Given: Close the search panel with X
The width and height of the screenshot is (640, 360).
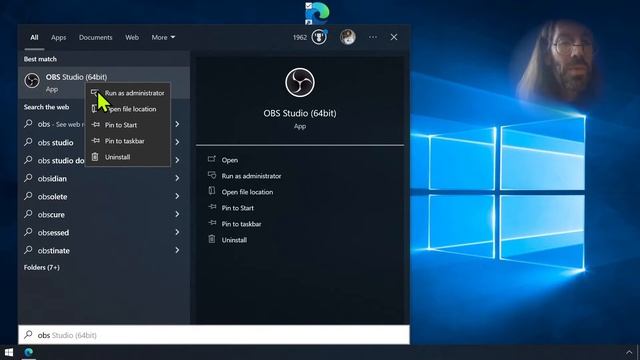Looking at the screenshot, I should pyautogui.click(x=394, y=37).
